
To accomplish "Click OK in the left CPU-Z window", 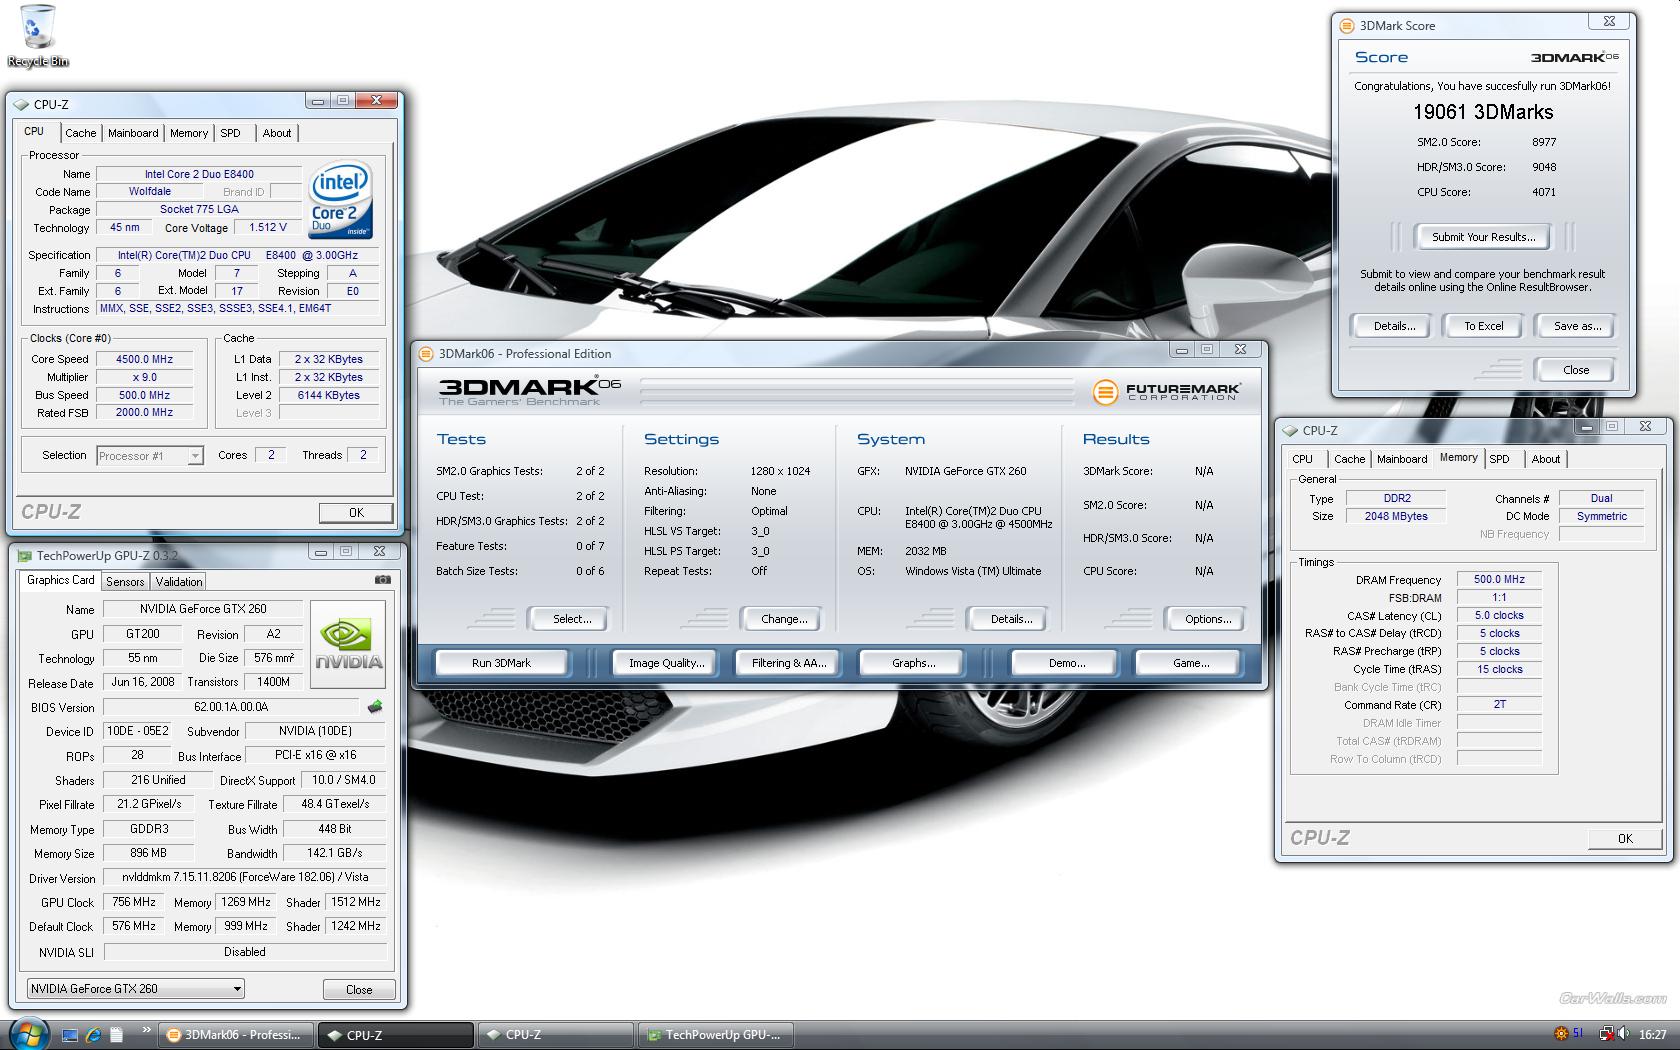I will pyautogui.click(x=356, y=512).
